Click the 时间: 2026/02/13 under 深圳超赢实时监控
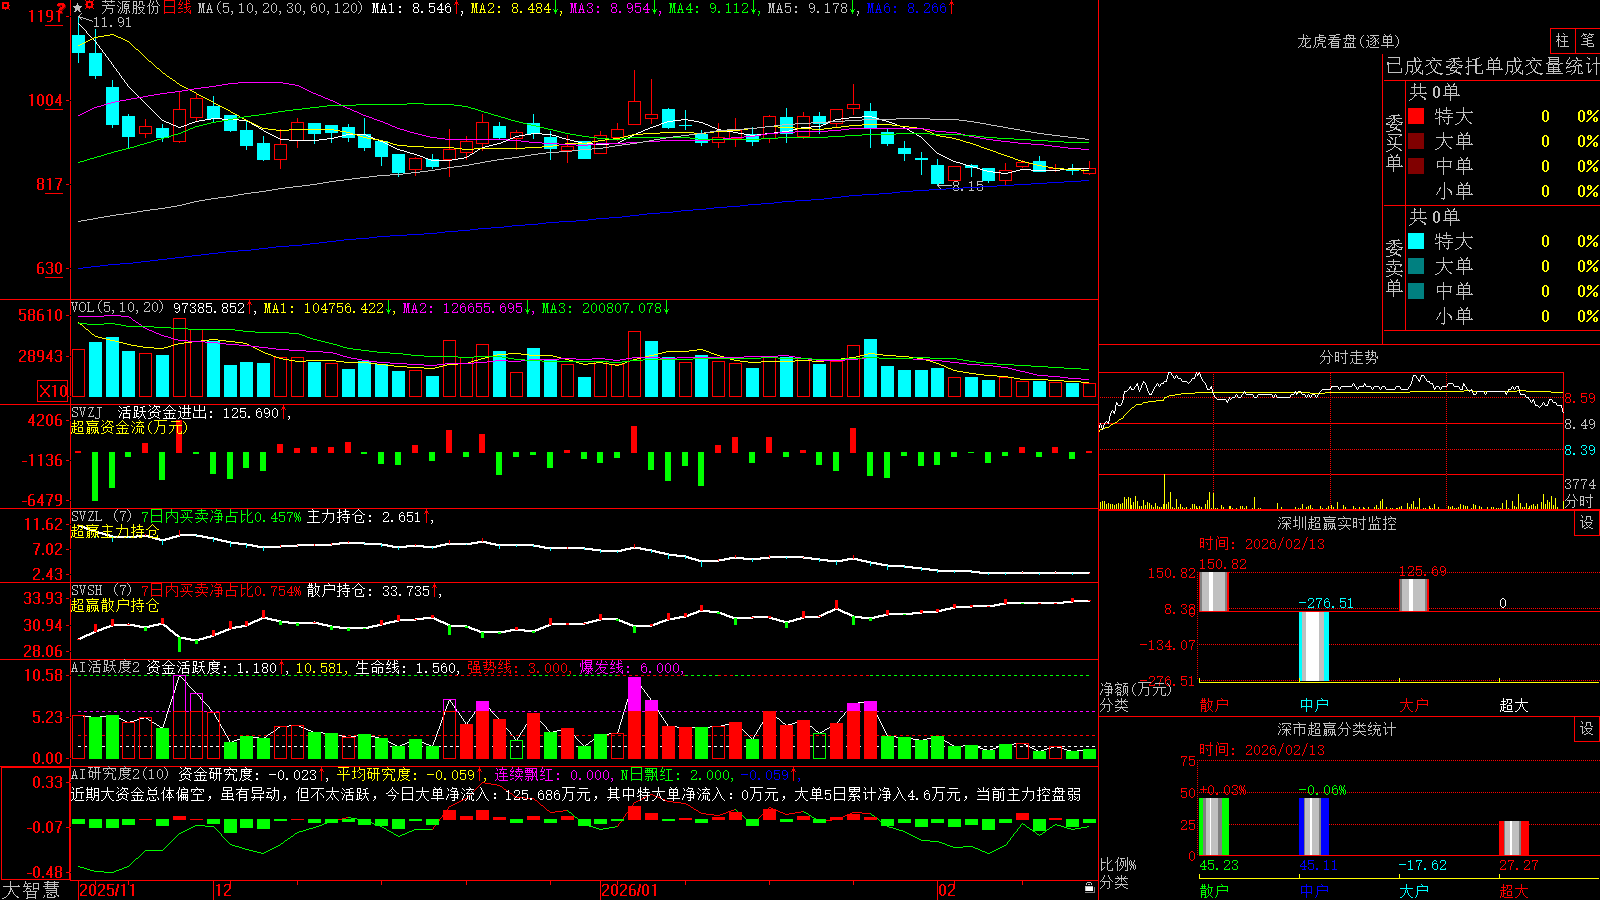Image resolution: width=1600 pixels, height=900 pixels. click(1262, 544)
